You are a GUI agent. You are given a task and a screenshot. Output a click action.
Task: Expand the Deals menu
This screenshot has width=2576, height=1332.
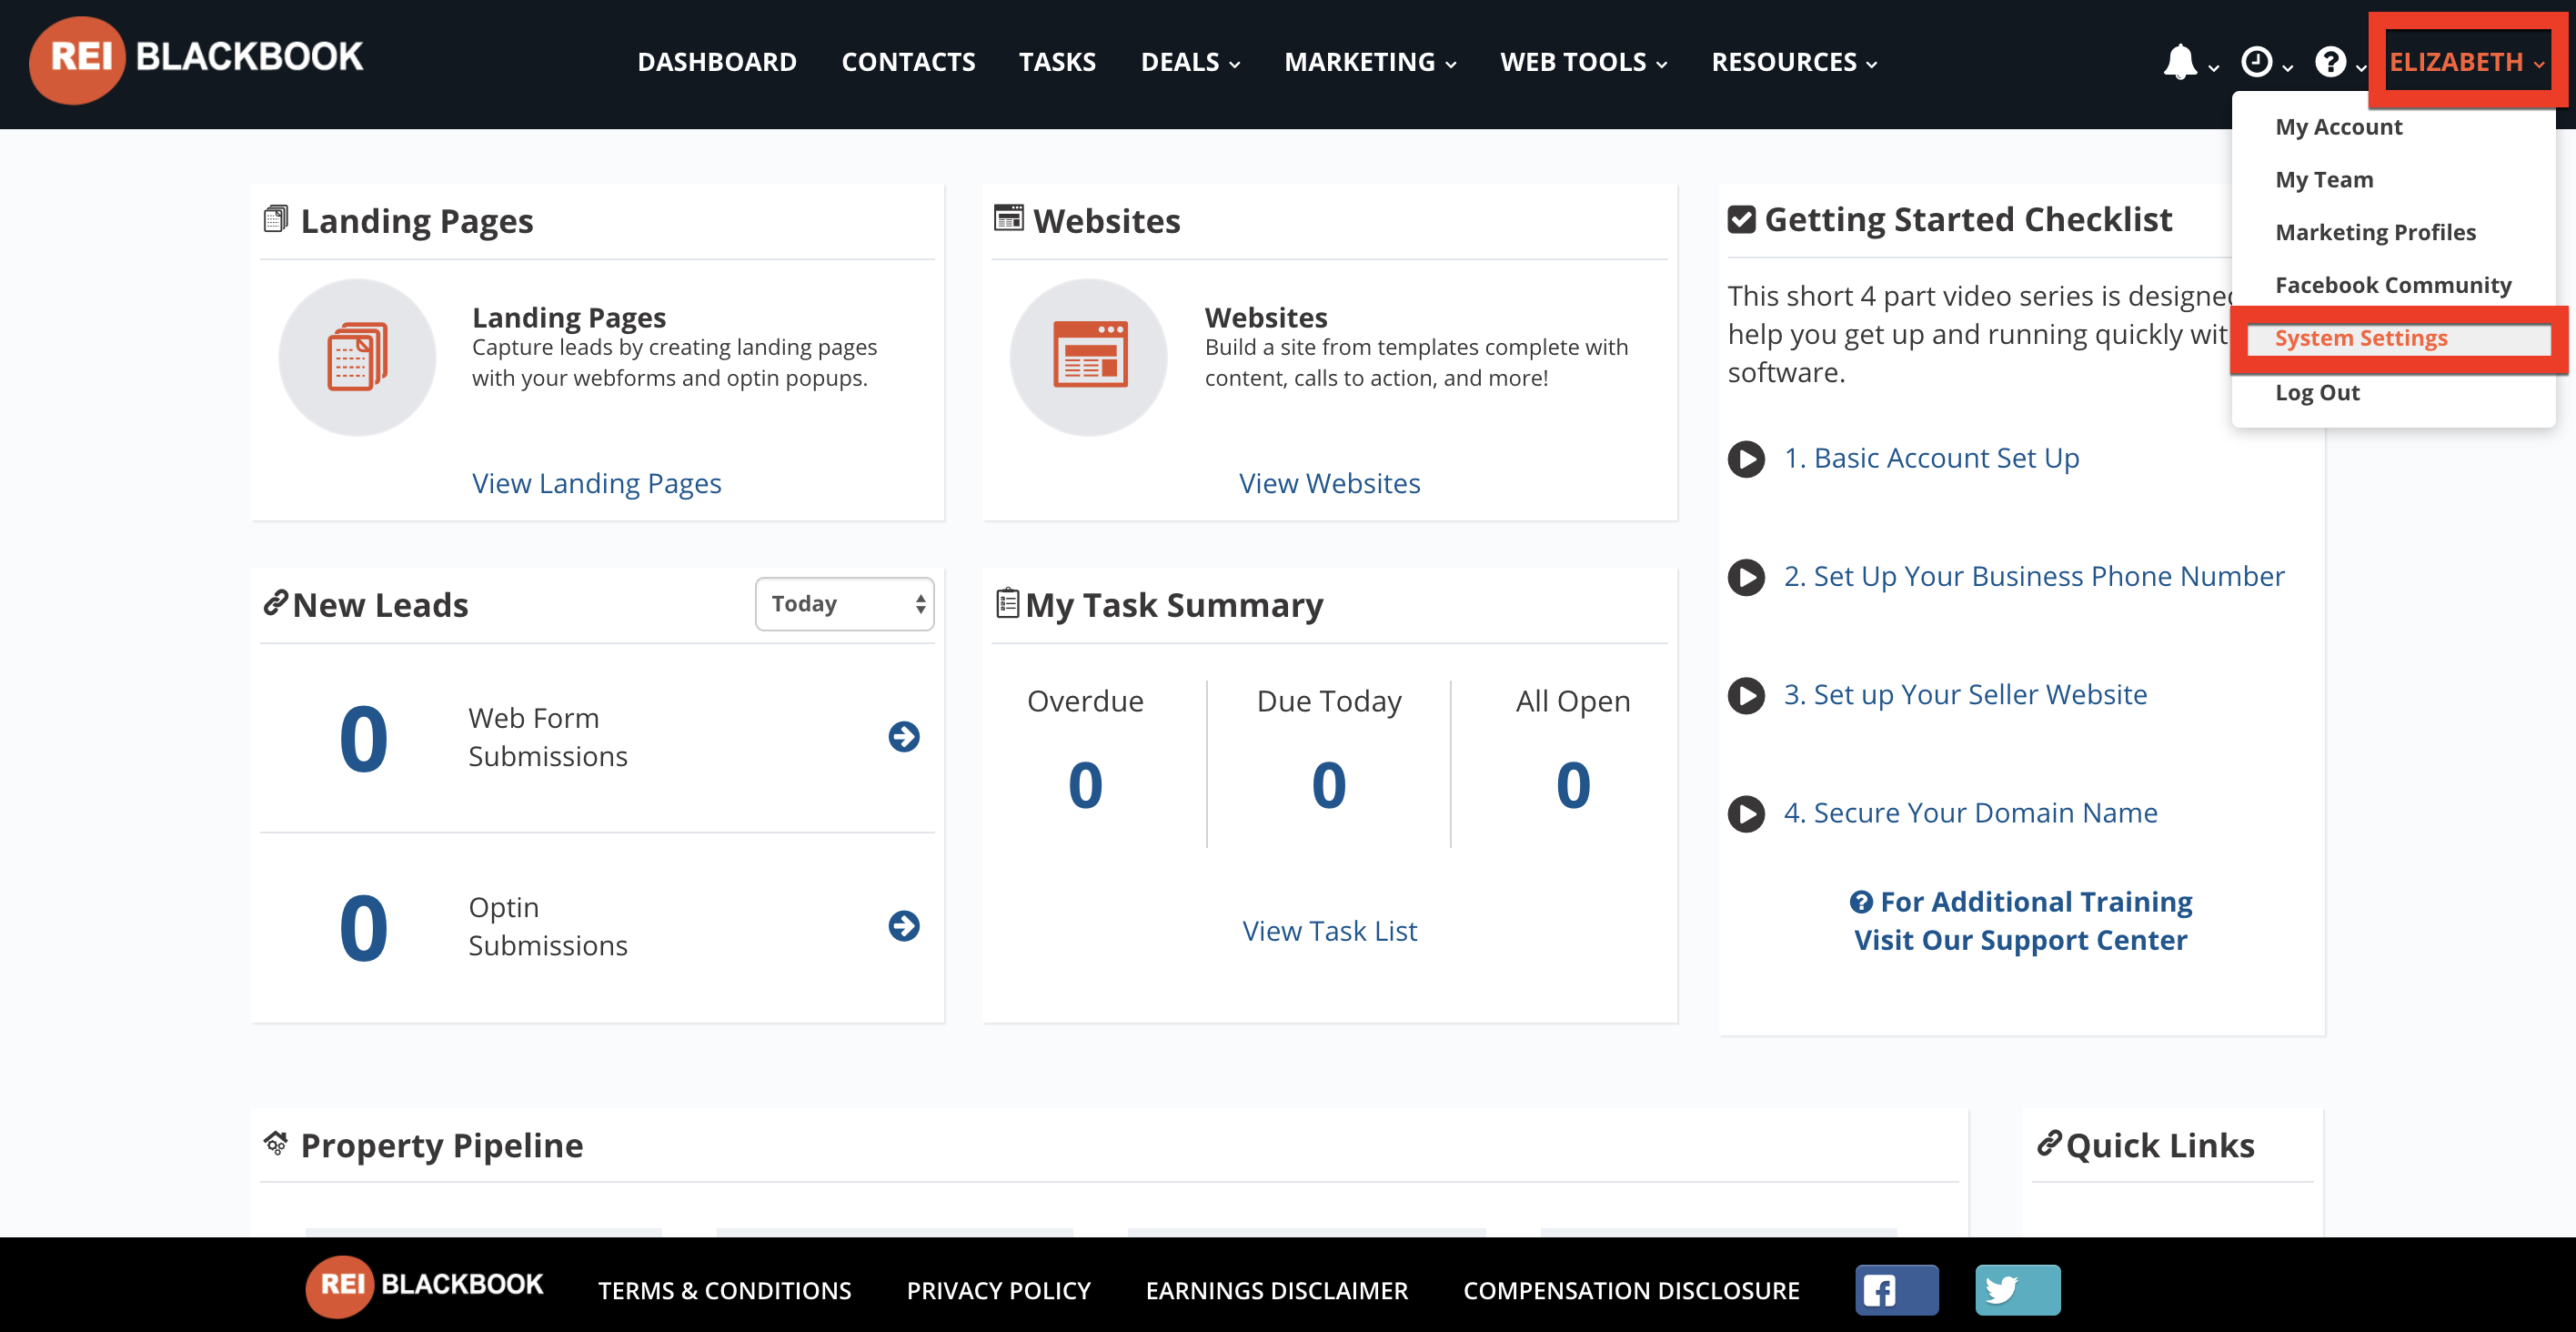[1190, 62]
